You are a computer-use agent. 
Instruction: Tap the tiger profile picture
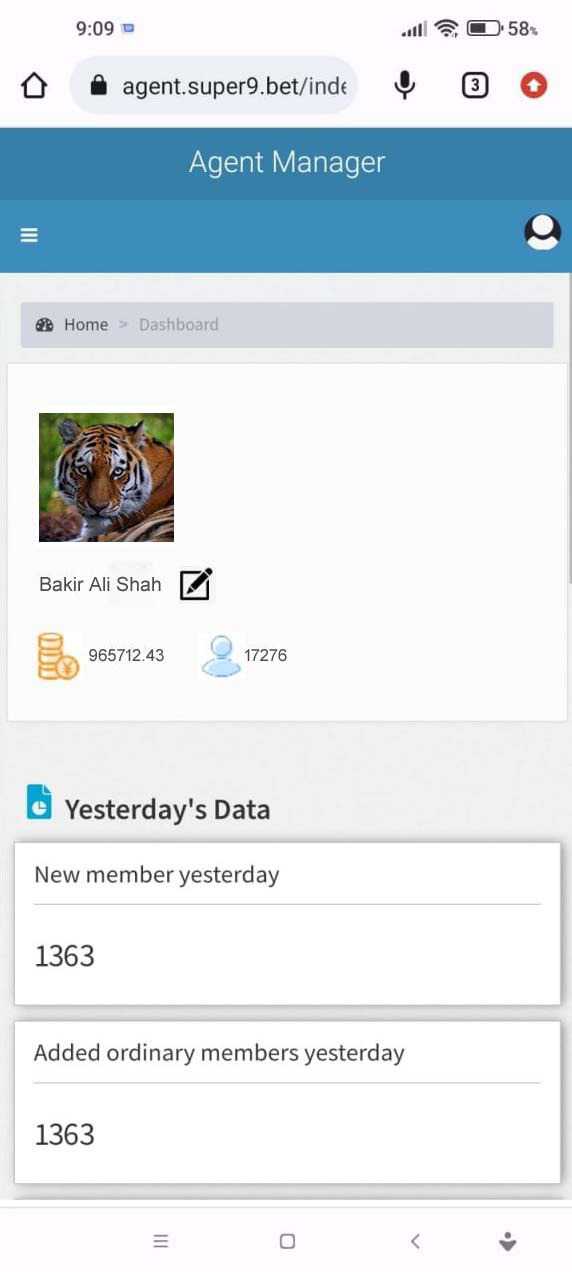tap(106, 477)
